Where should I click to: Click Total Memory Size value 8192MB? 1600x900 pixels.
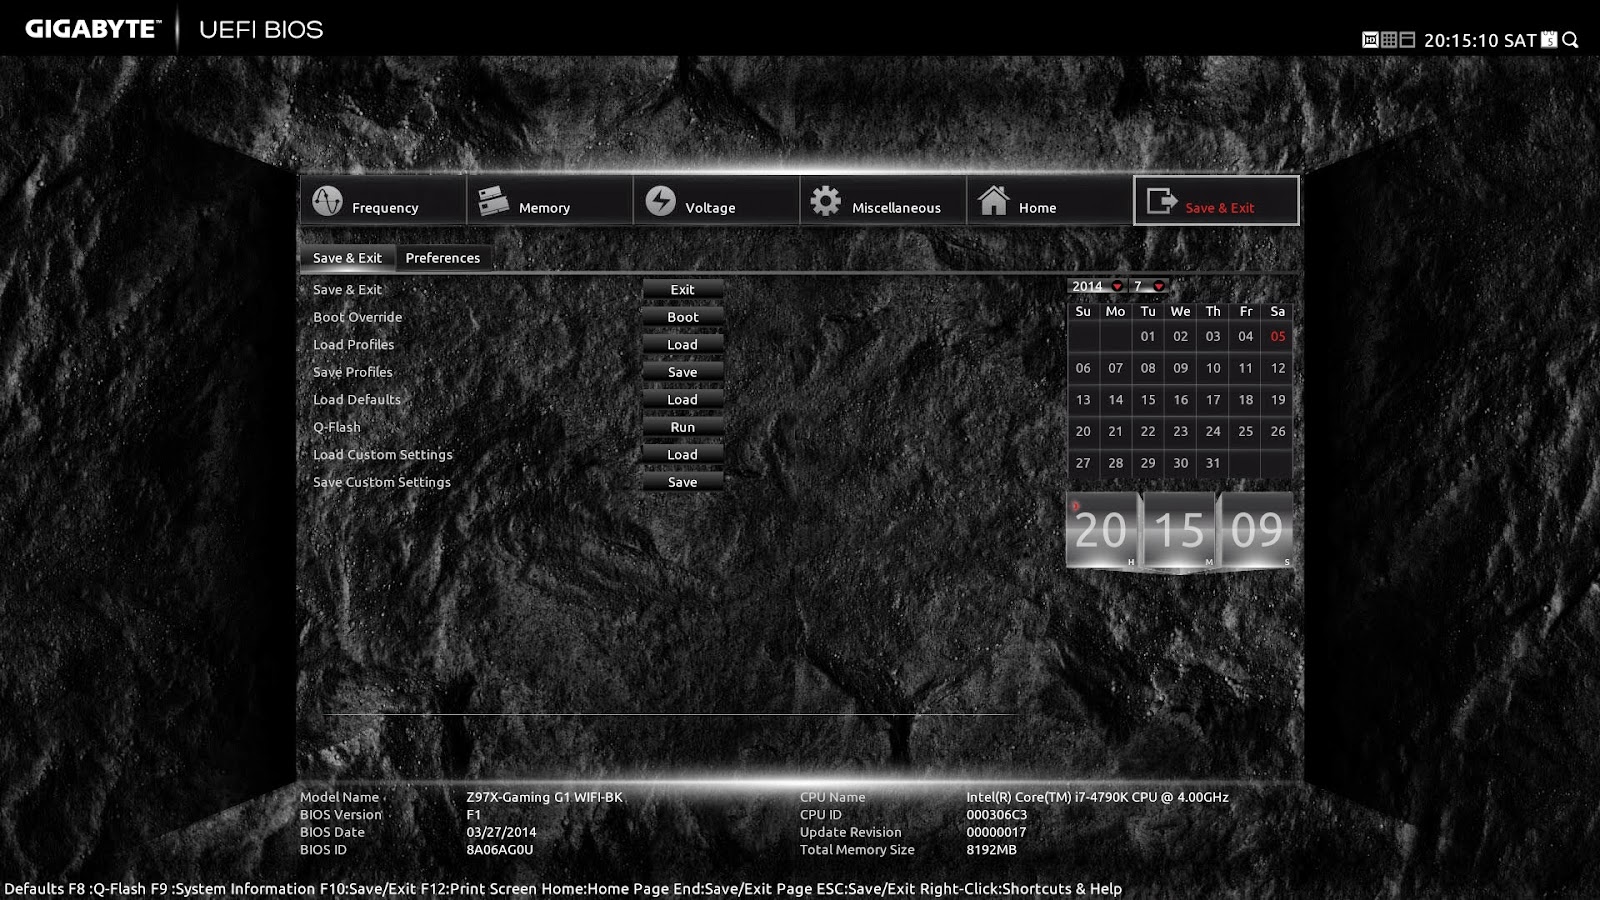coord(991,850)
